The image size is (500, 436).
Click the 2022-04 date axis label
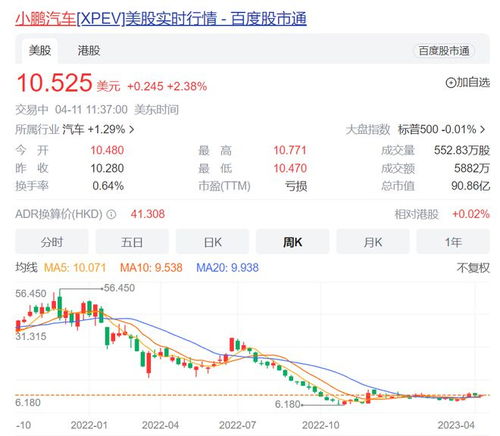point(160,425)
